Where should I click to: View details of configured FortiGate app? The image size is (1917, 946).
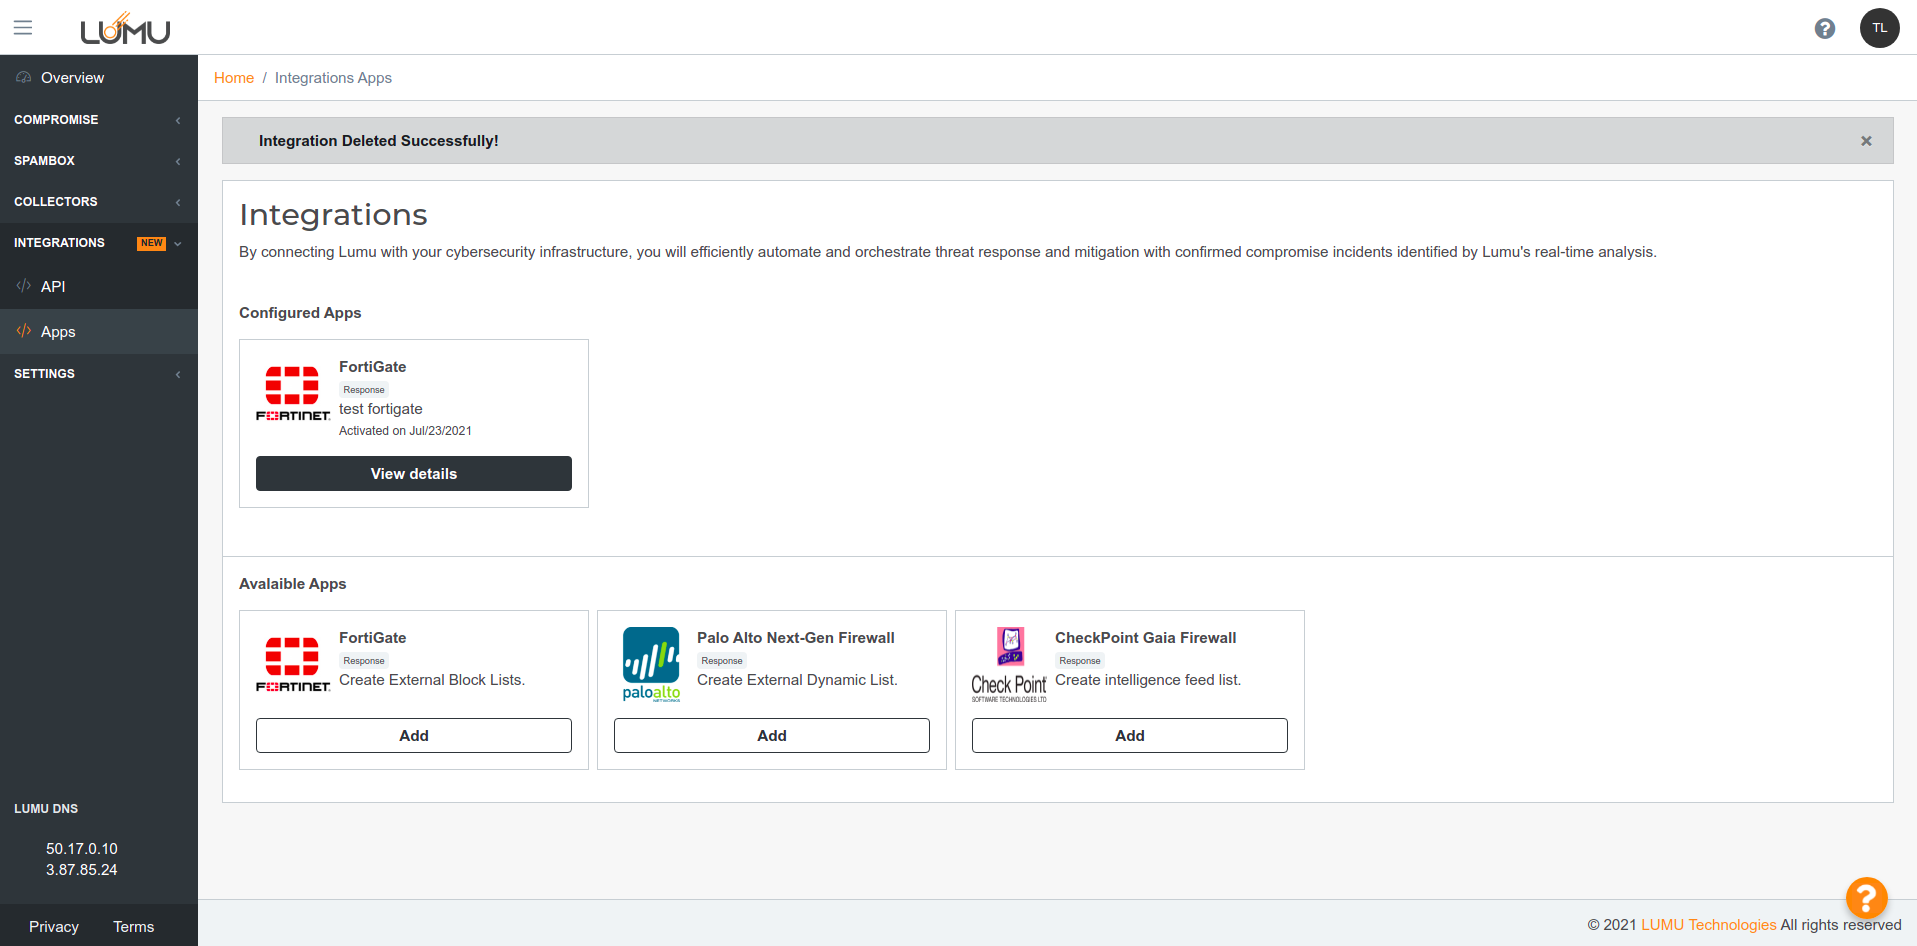point(413,474)
